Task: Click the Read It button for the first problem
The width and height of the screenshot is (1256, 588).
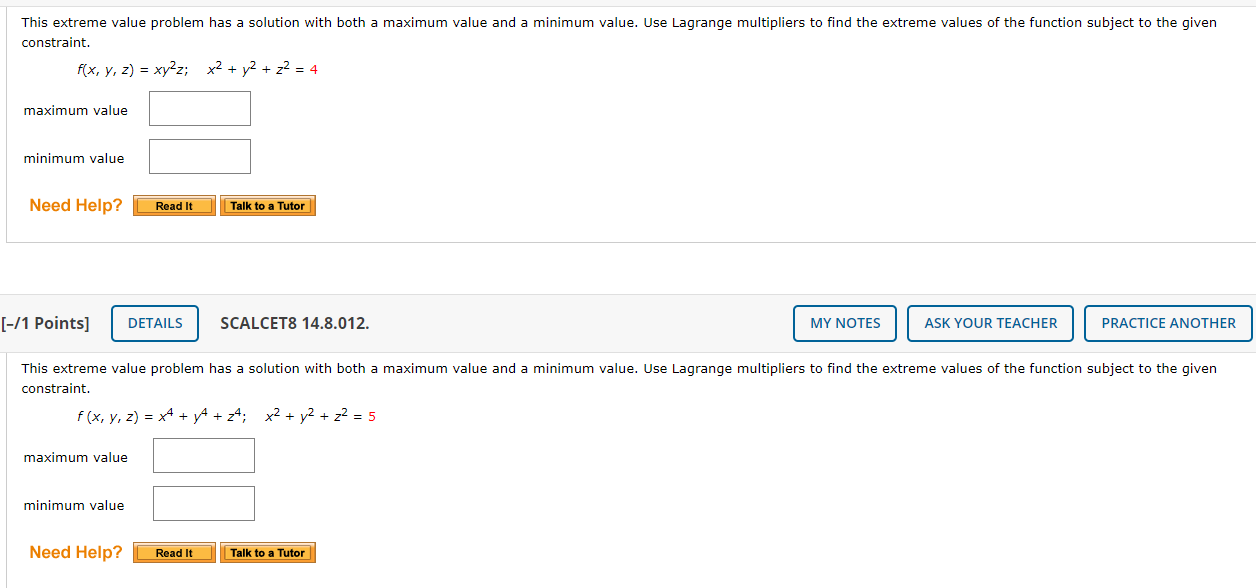Action: coord(173,205)
